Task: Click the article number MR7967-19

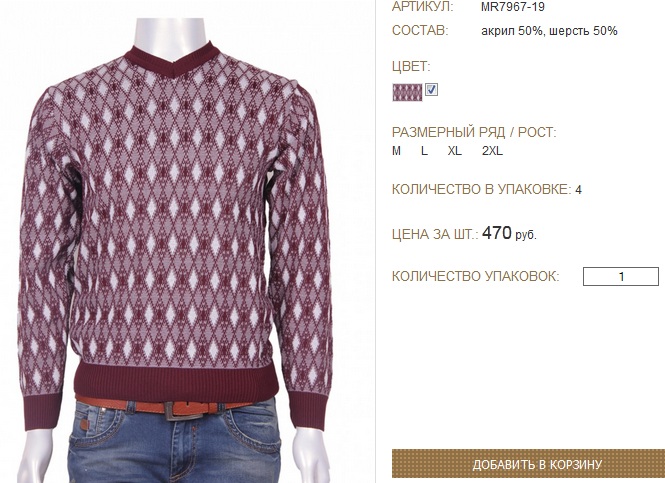Action: click(x=513, y=7)
